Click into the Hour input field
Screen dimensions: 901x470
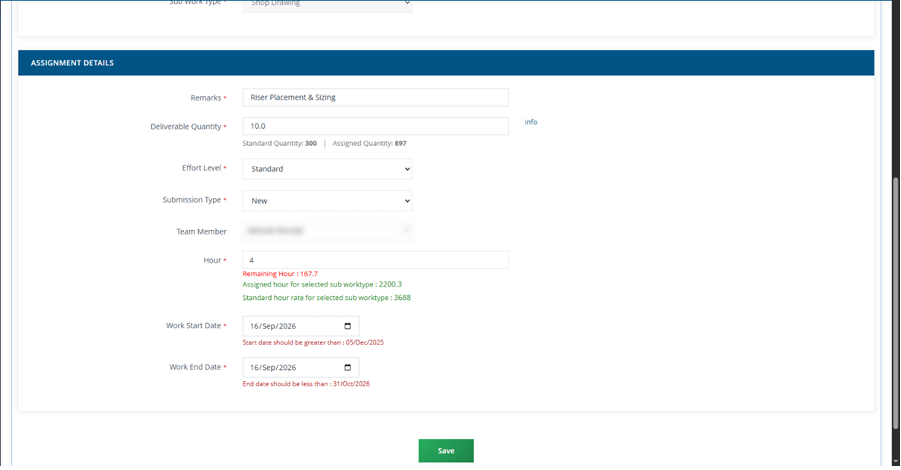click(375, 260)
